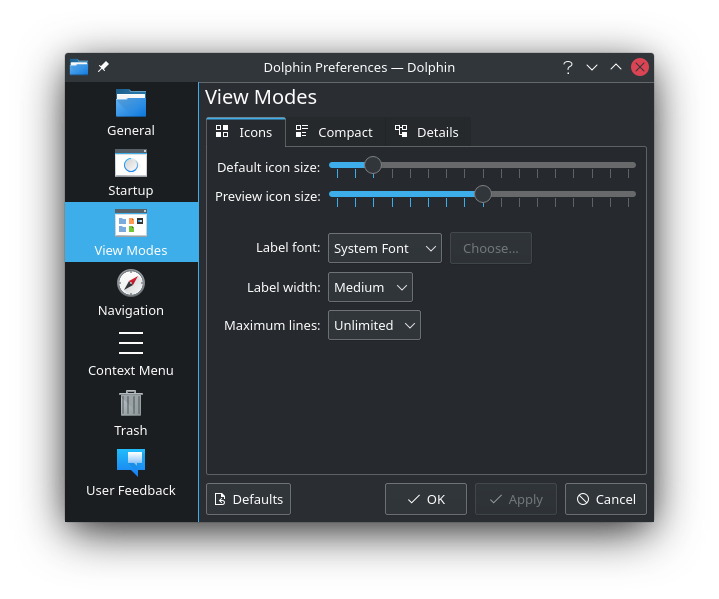
Task: Click the Navigation label in sidebar
Action: [x=131, y=311]
